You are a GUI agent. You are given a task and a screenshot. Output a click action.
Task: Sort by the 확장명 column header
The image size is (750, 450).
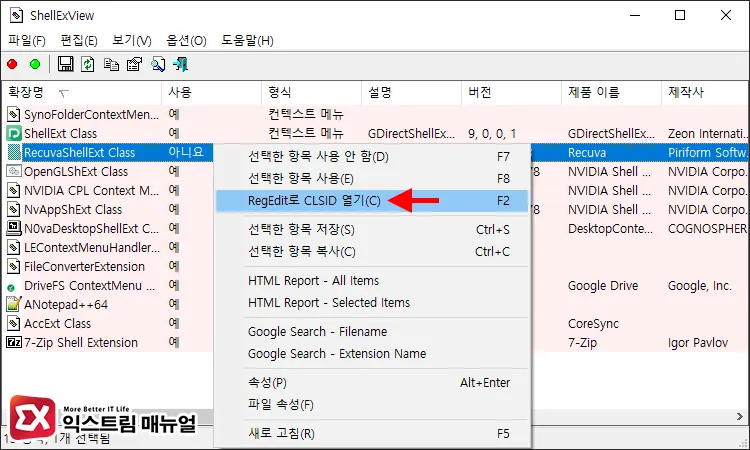point(40,93)
